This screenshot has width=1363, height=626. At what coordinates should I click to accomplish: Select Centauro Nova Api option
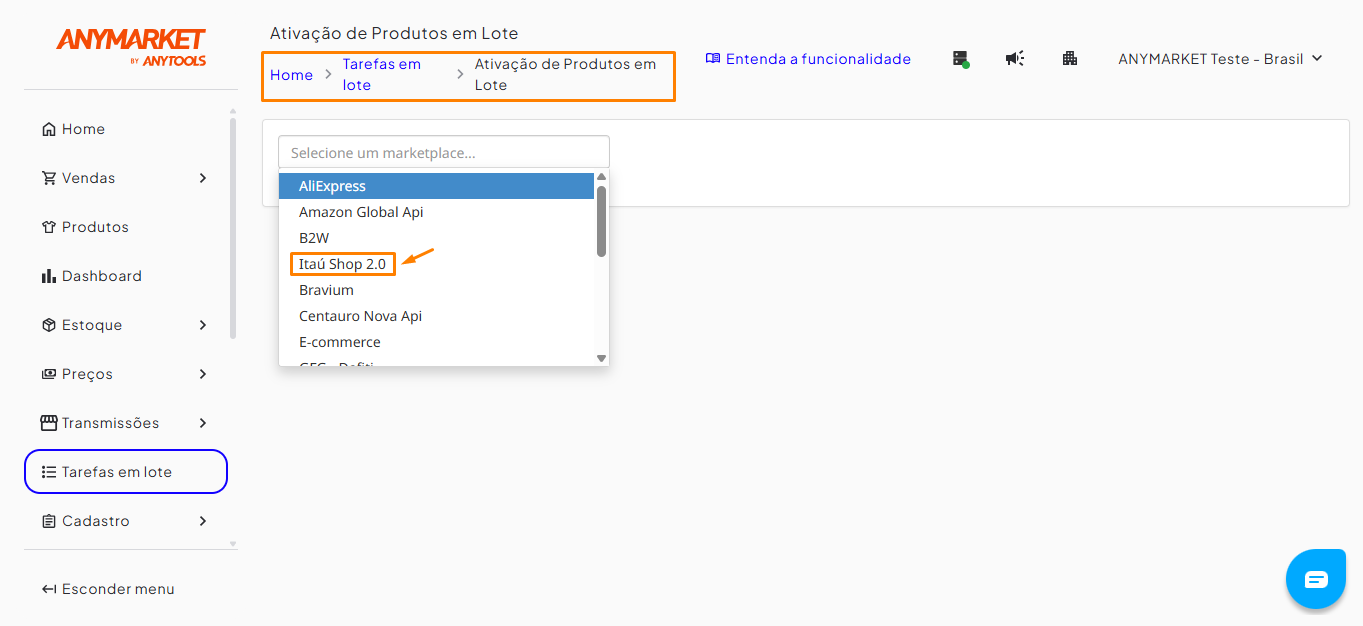pos(436,316)
